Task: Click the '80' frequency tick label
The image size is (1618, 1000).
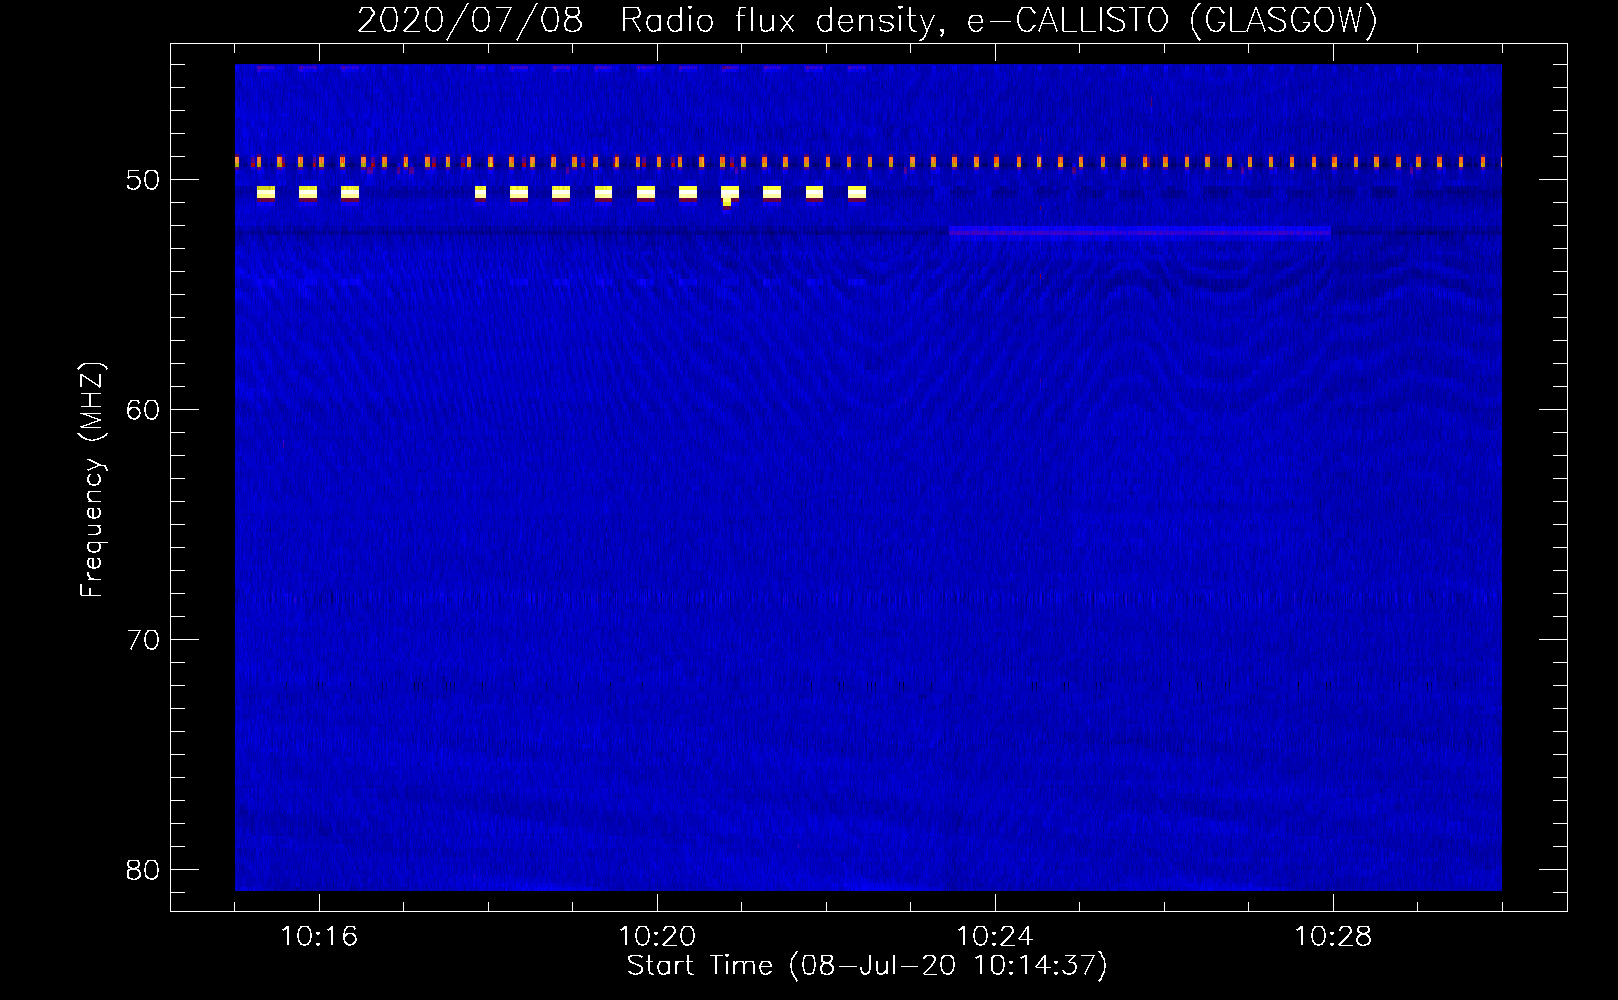Action: 143,870
